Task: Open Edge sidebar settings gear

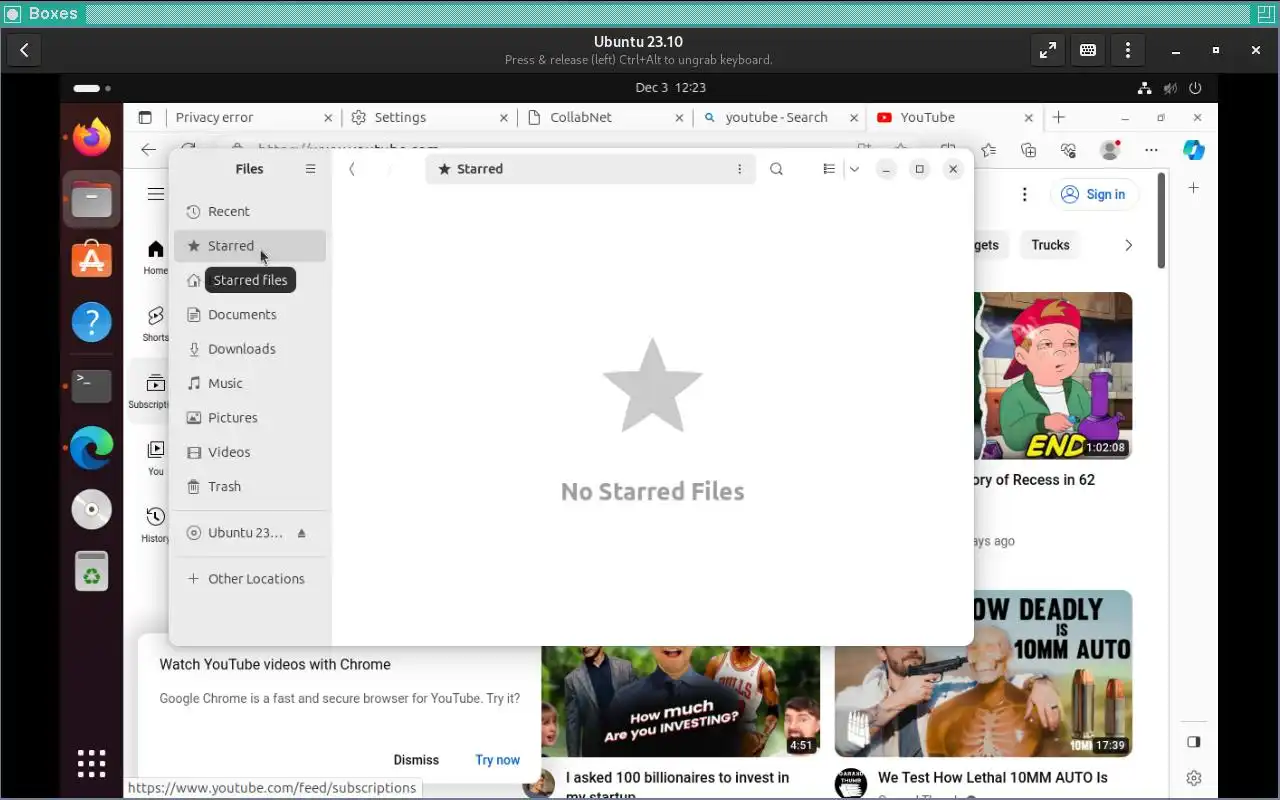Action: point(1193,778)
